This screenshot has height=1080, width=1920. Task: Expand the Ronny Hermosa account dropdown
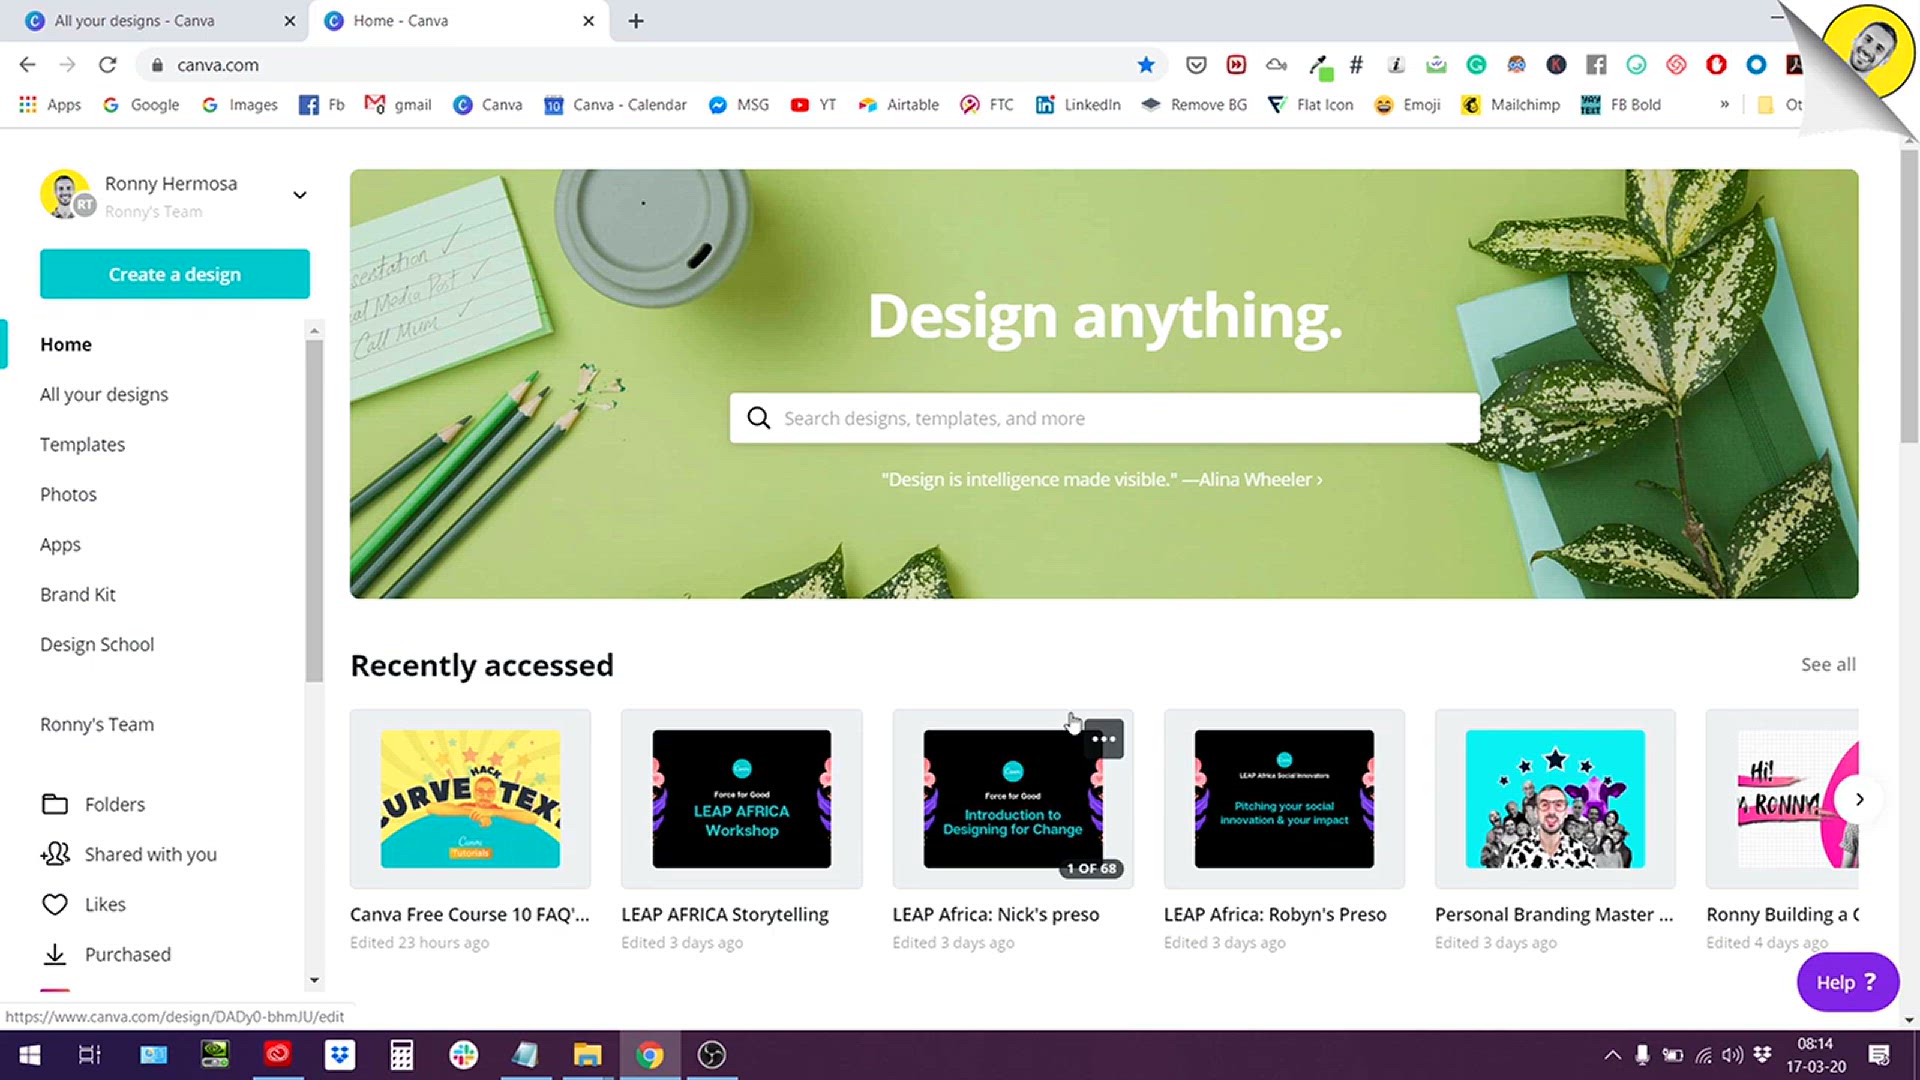(x=299, y=195)
